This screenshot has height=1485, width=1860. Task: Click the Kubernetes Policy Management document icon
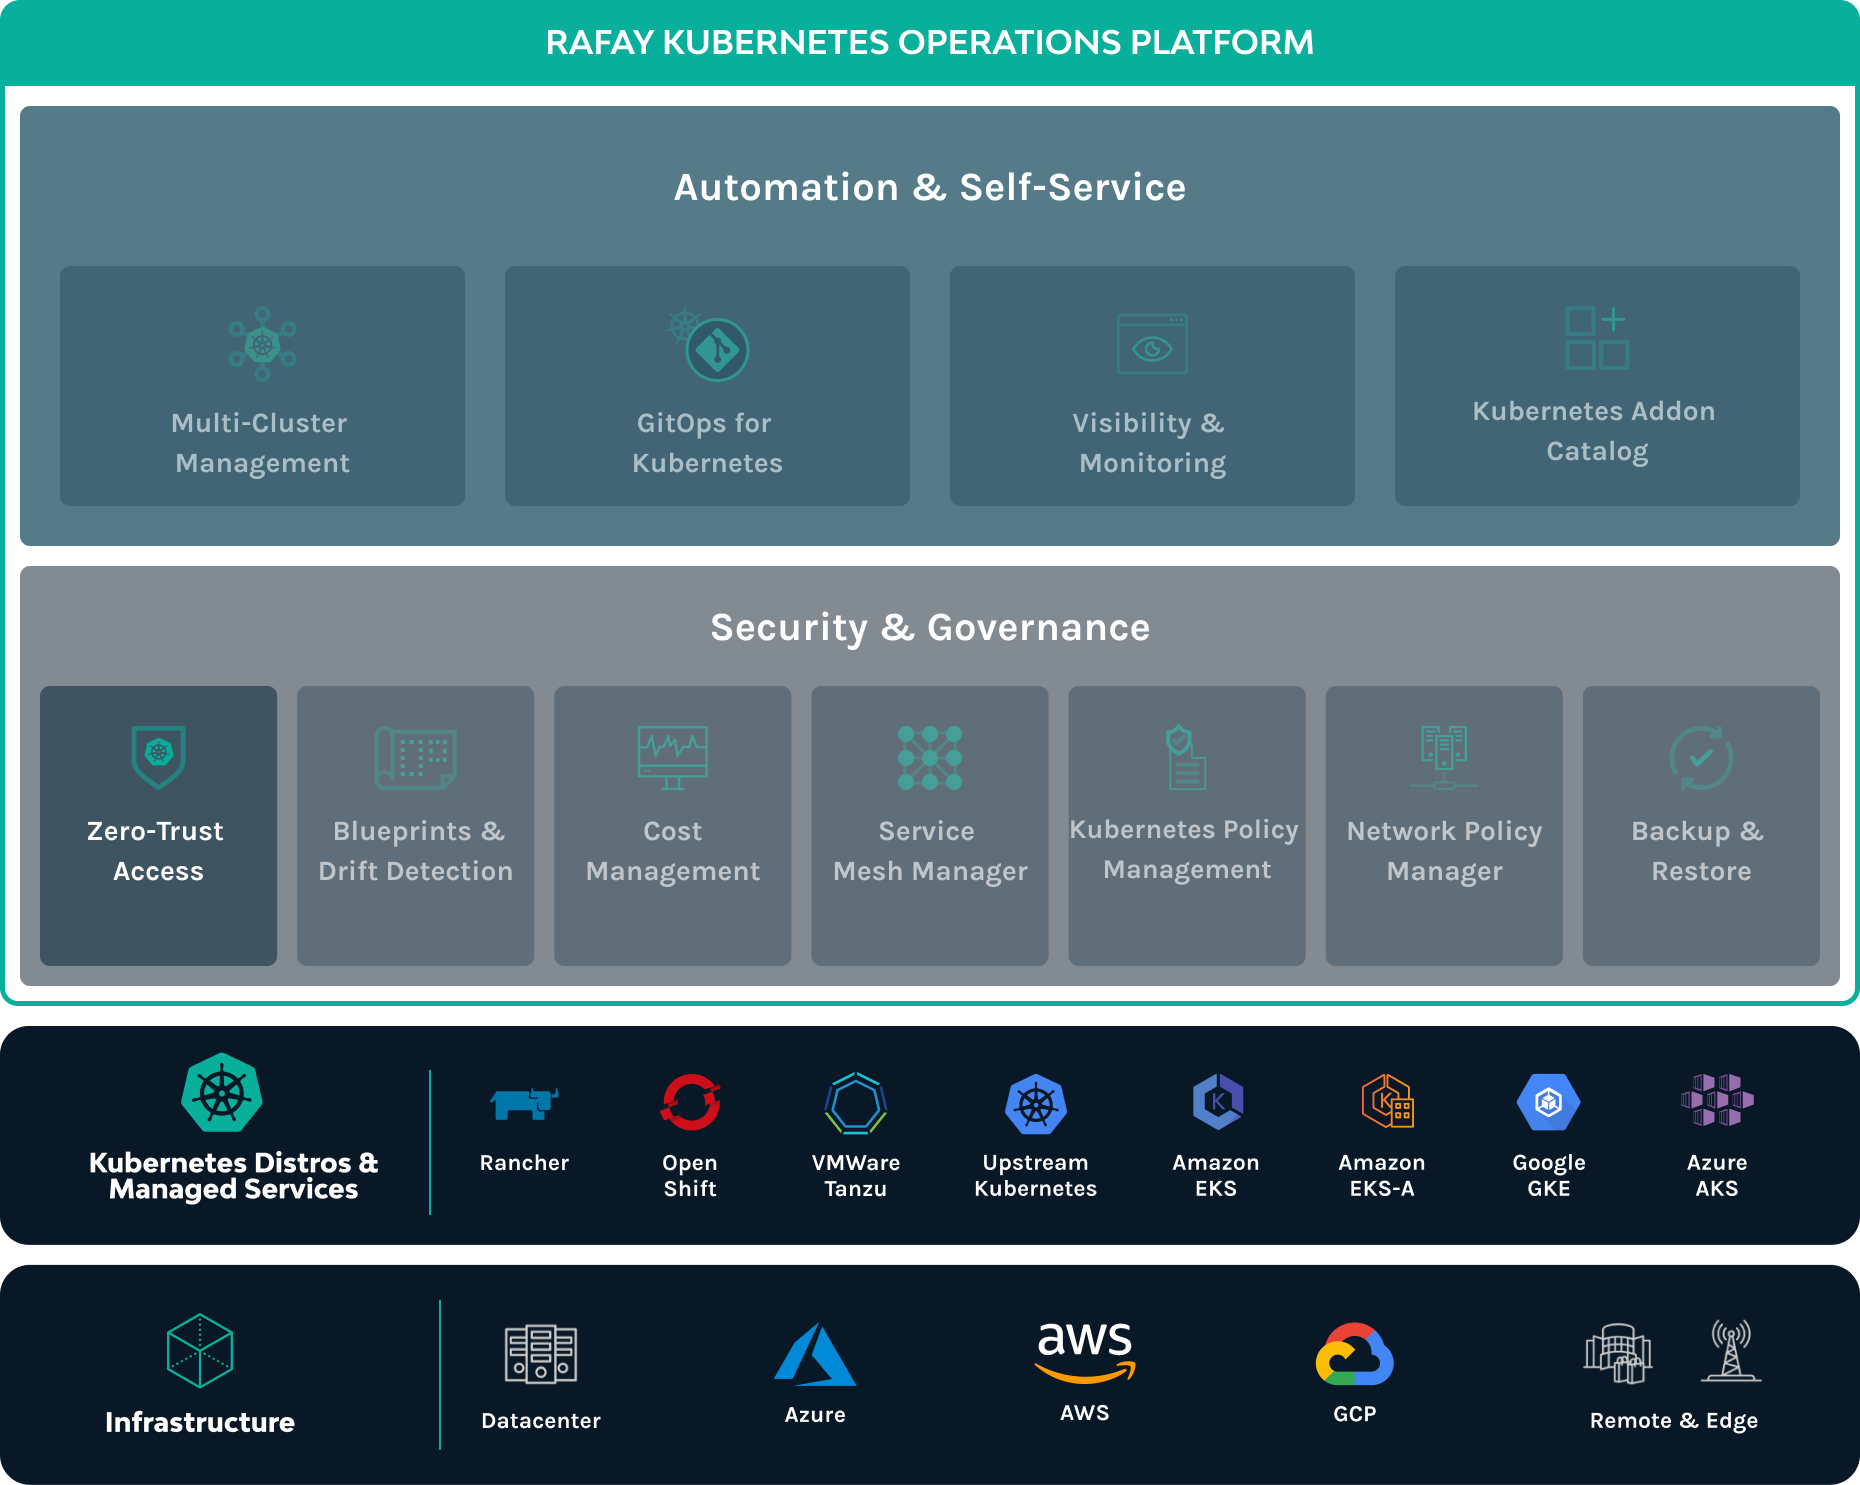(x=1186, y=757)
